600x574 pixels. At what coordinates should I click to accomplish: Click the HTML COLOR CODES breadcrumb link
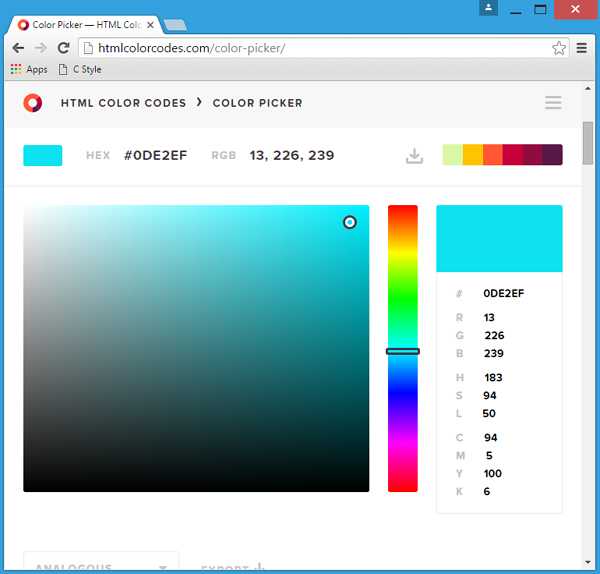tap(123, 103)
